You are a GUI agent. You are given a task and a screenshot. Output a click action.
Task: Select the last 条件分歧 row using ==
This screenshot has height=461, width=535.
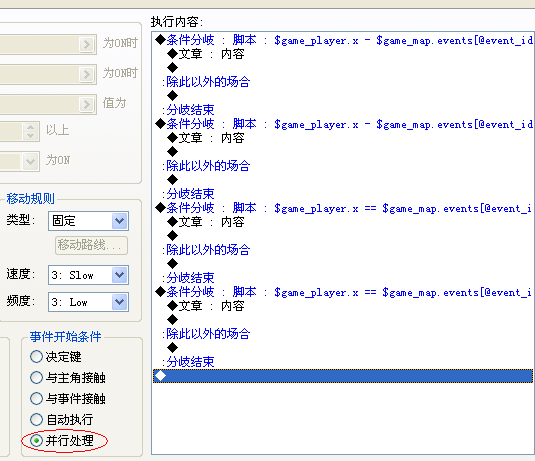click(343, 292)
